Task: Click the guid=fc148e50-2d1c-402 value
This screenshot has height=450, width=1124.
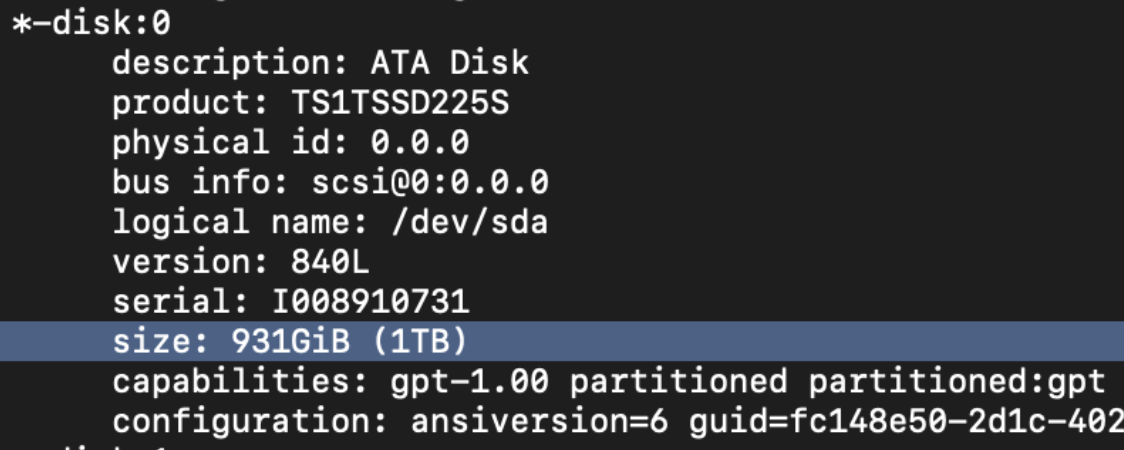Action: tap(905, 421)
